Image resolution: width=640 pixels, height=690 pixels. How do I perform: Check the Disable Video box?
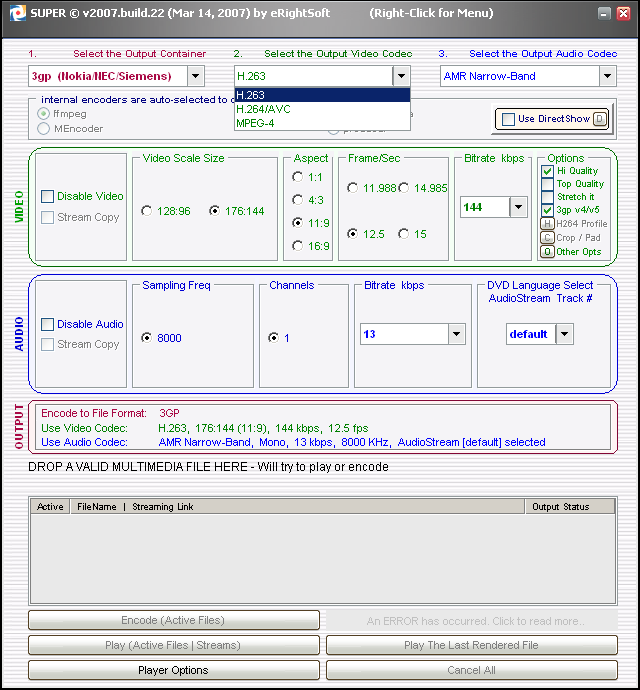(48, 196)
